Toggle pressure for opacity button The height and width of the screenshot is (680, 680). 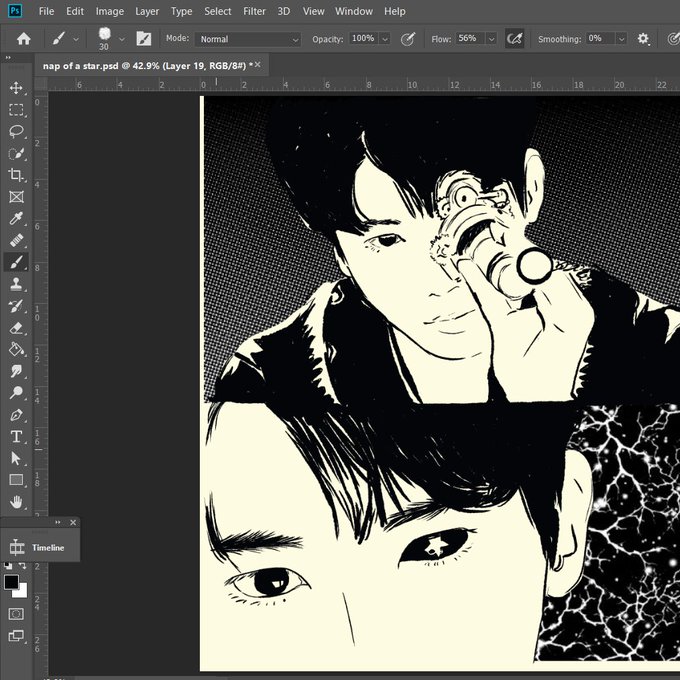[408, 39]
